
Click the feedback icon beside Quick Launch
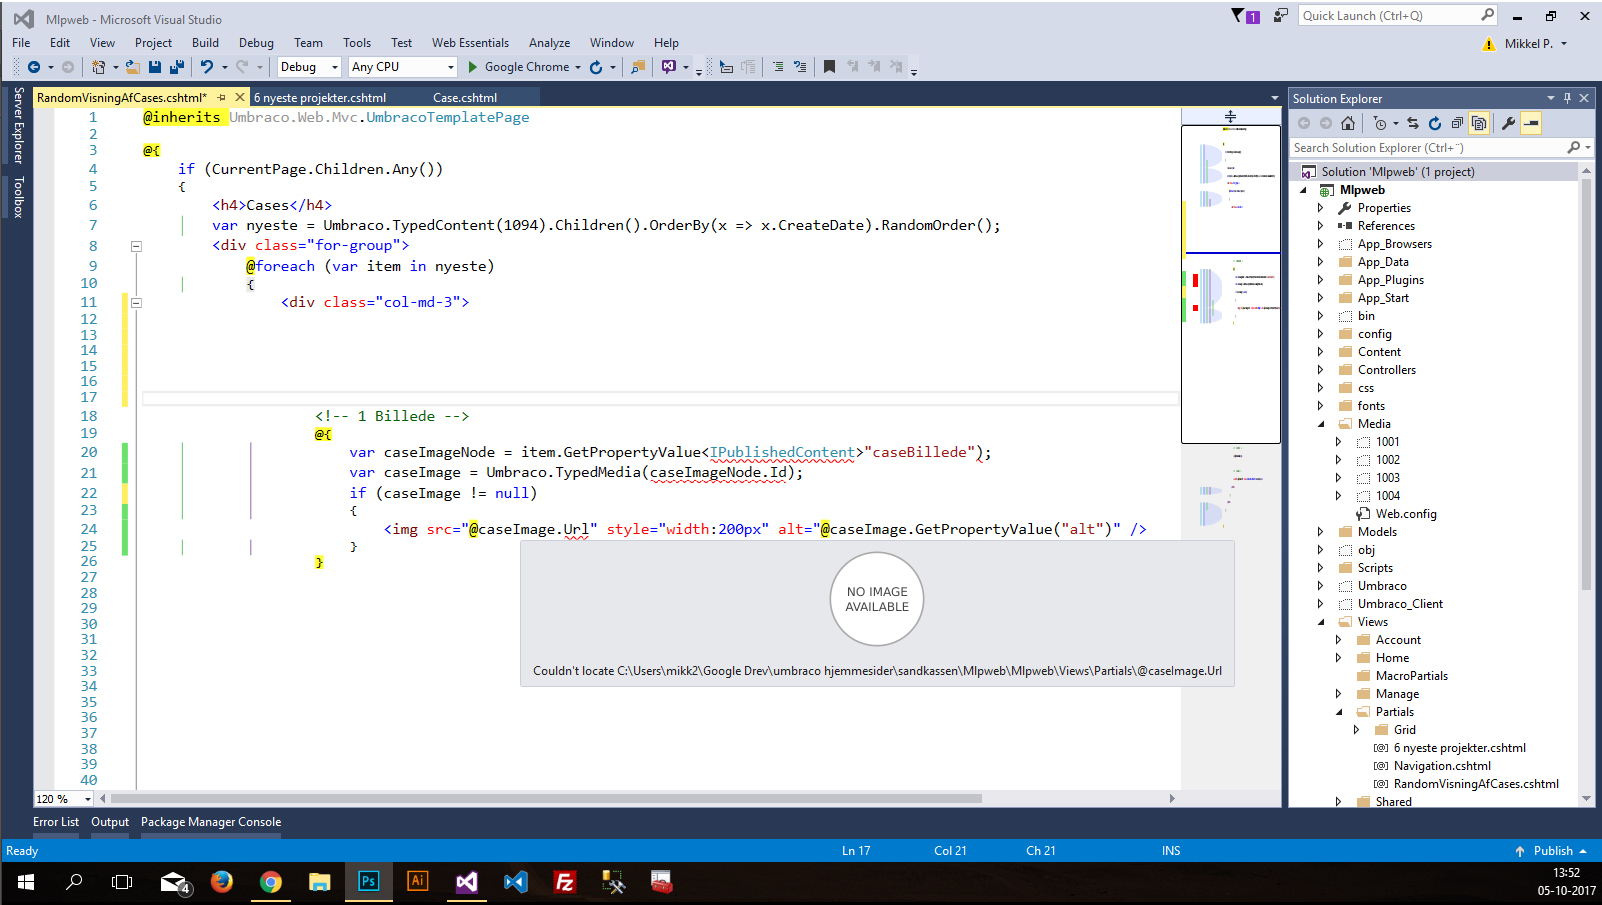1280,16
